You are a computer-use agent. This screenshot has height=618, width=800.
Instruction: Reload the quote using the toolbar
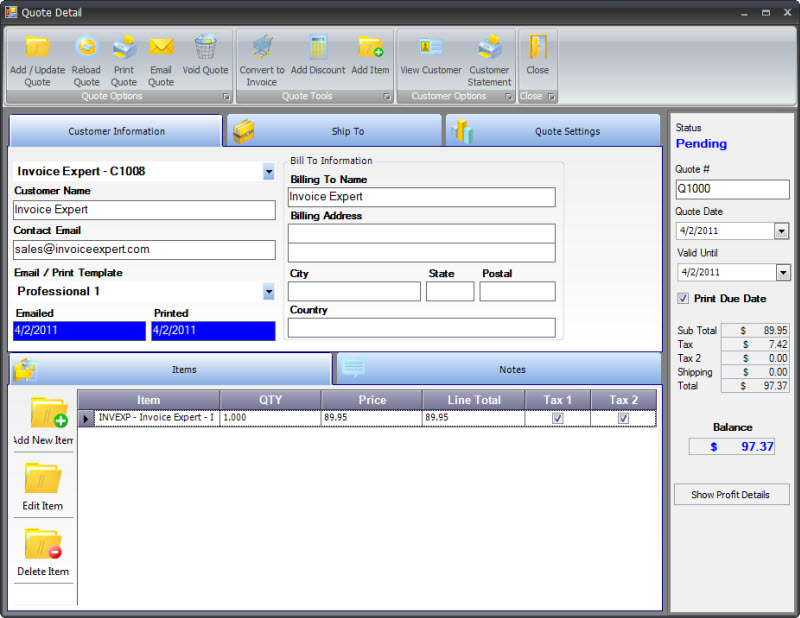click(86, 47)
